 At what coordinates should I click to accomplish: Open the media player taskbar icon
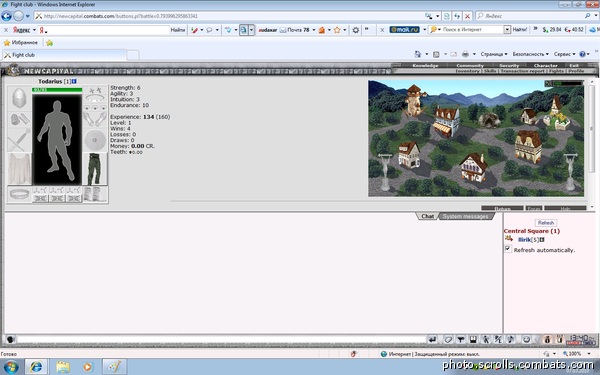point(87,367)
